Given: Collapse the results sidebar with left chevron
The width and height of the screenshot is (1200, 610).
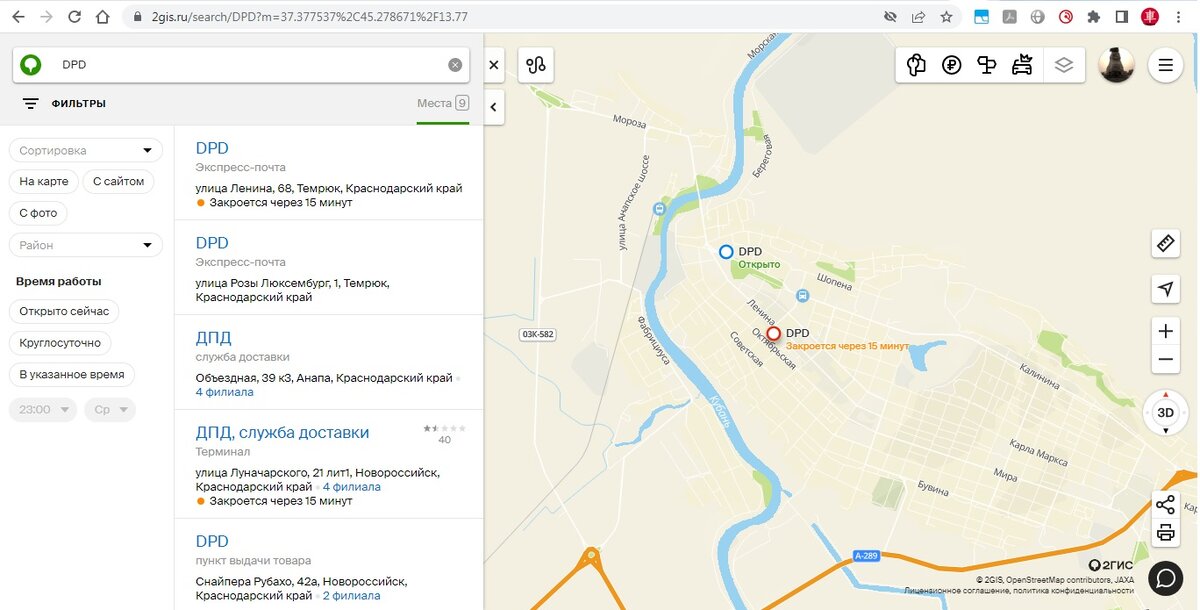Looking at the screenshot, I should point(494,105).
